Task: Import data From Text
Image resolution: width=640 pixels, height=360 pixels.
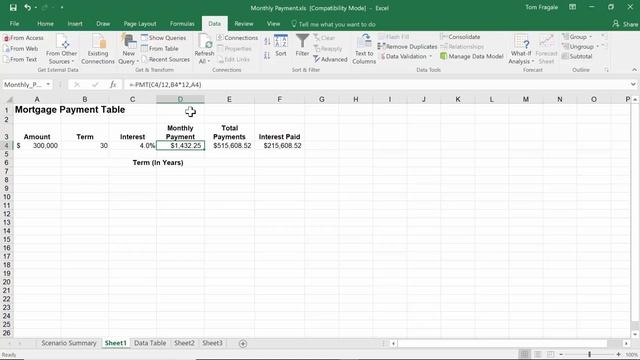Action: click(20, 59)
